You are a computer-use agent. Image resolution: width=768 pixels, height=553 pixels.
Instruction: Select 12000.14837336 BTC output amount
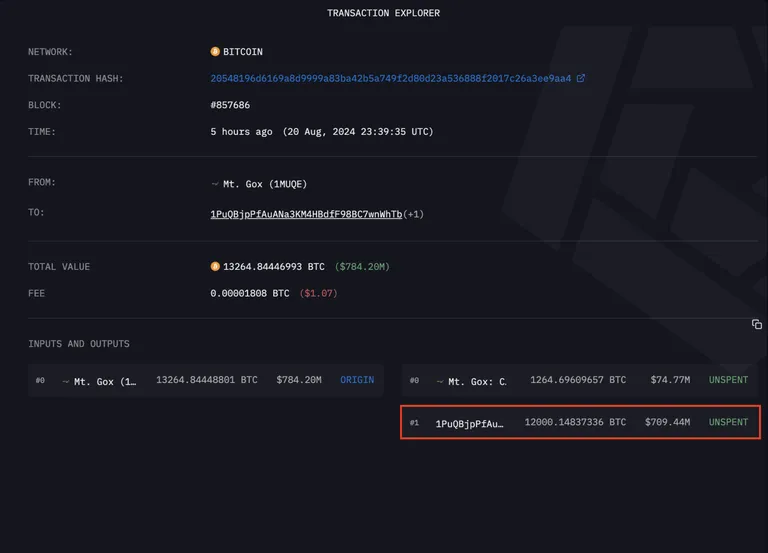tap(575, 422)
